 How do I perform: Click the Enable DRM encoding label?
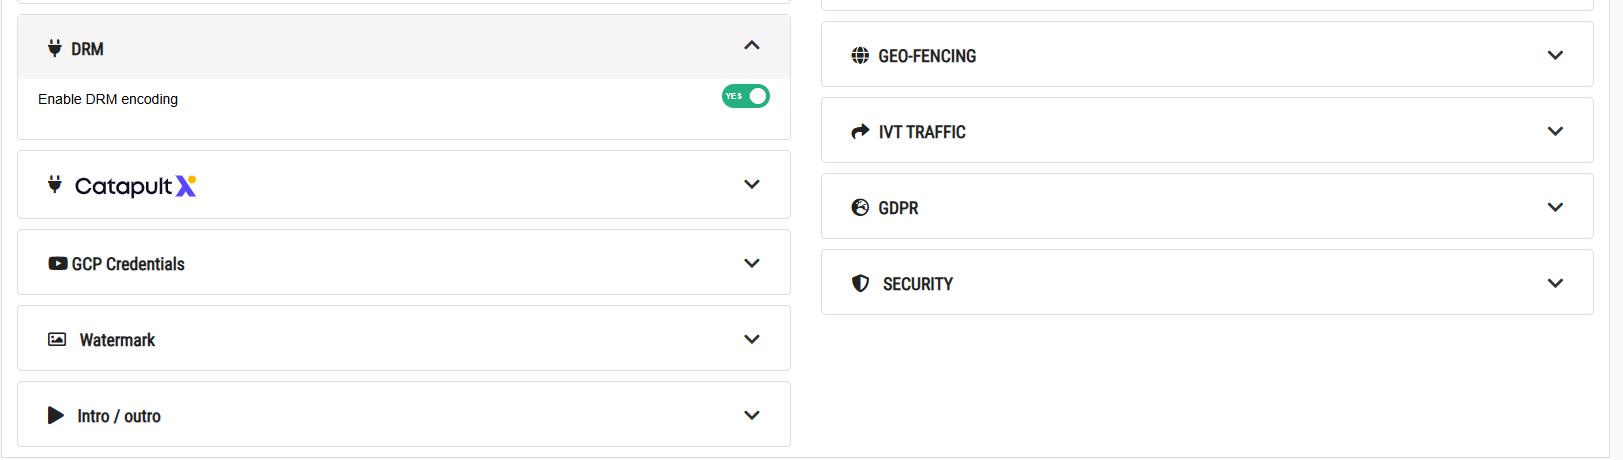[x=108, y=99]
